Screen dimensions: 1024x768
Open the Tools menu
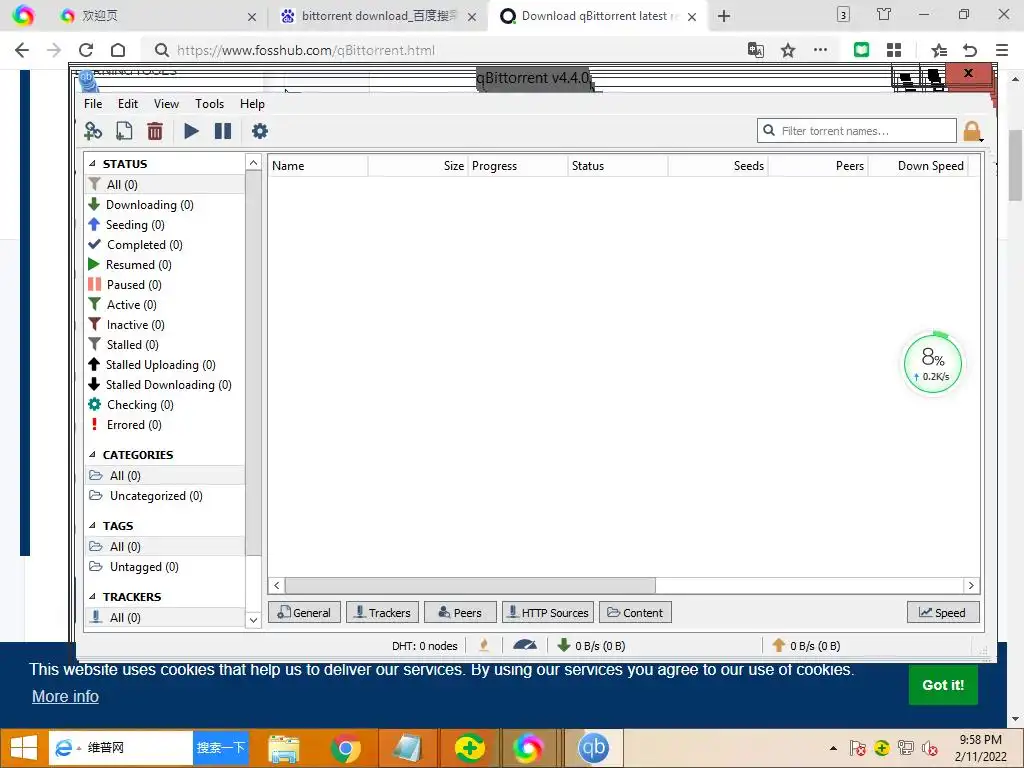tap(210, 104)
